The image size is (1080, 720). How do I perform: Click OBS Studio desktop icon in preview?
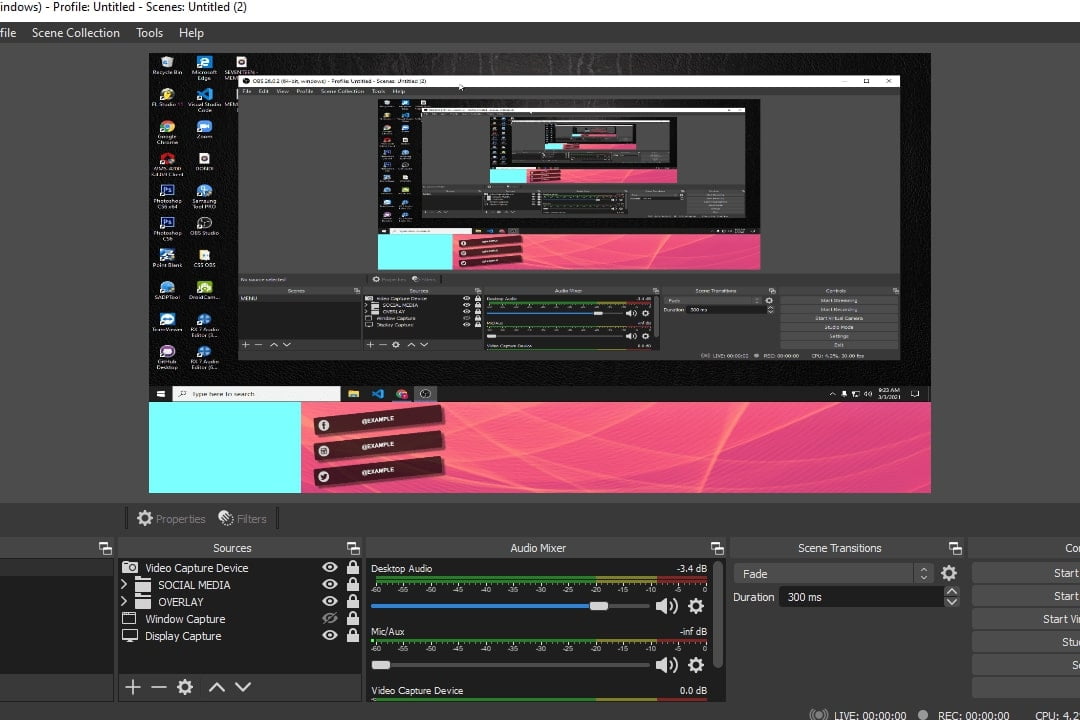[204, 226]
